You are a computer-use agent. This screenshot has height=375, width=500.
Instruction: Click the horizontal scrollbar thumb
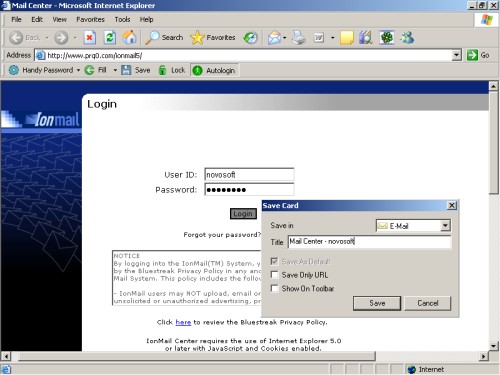[197, 356]
